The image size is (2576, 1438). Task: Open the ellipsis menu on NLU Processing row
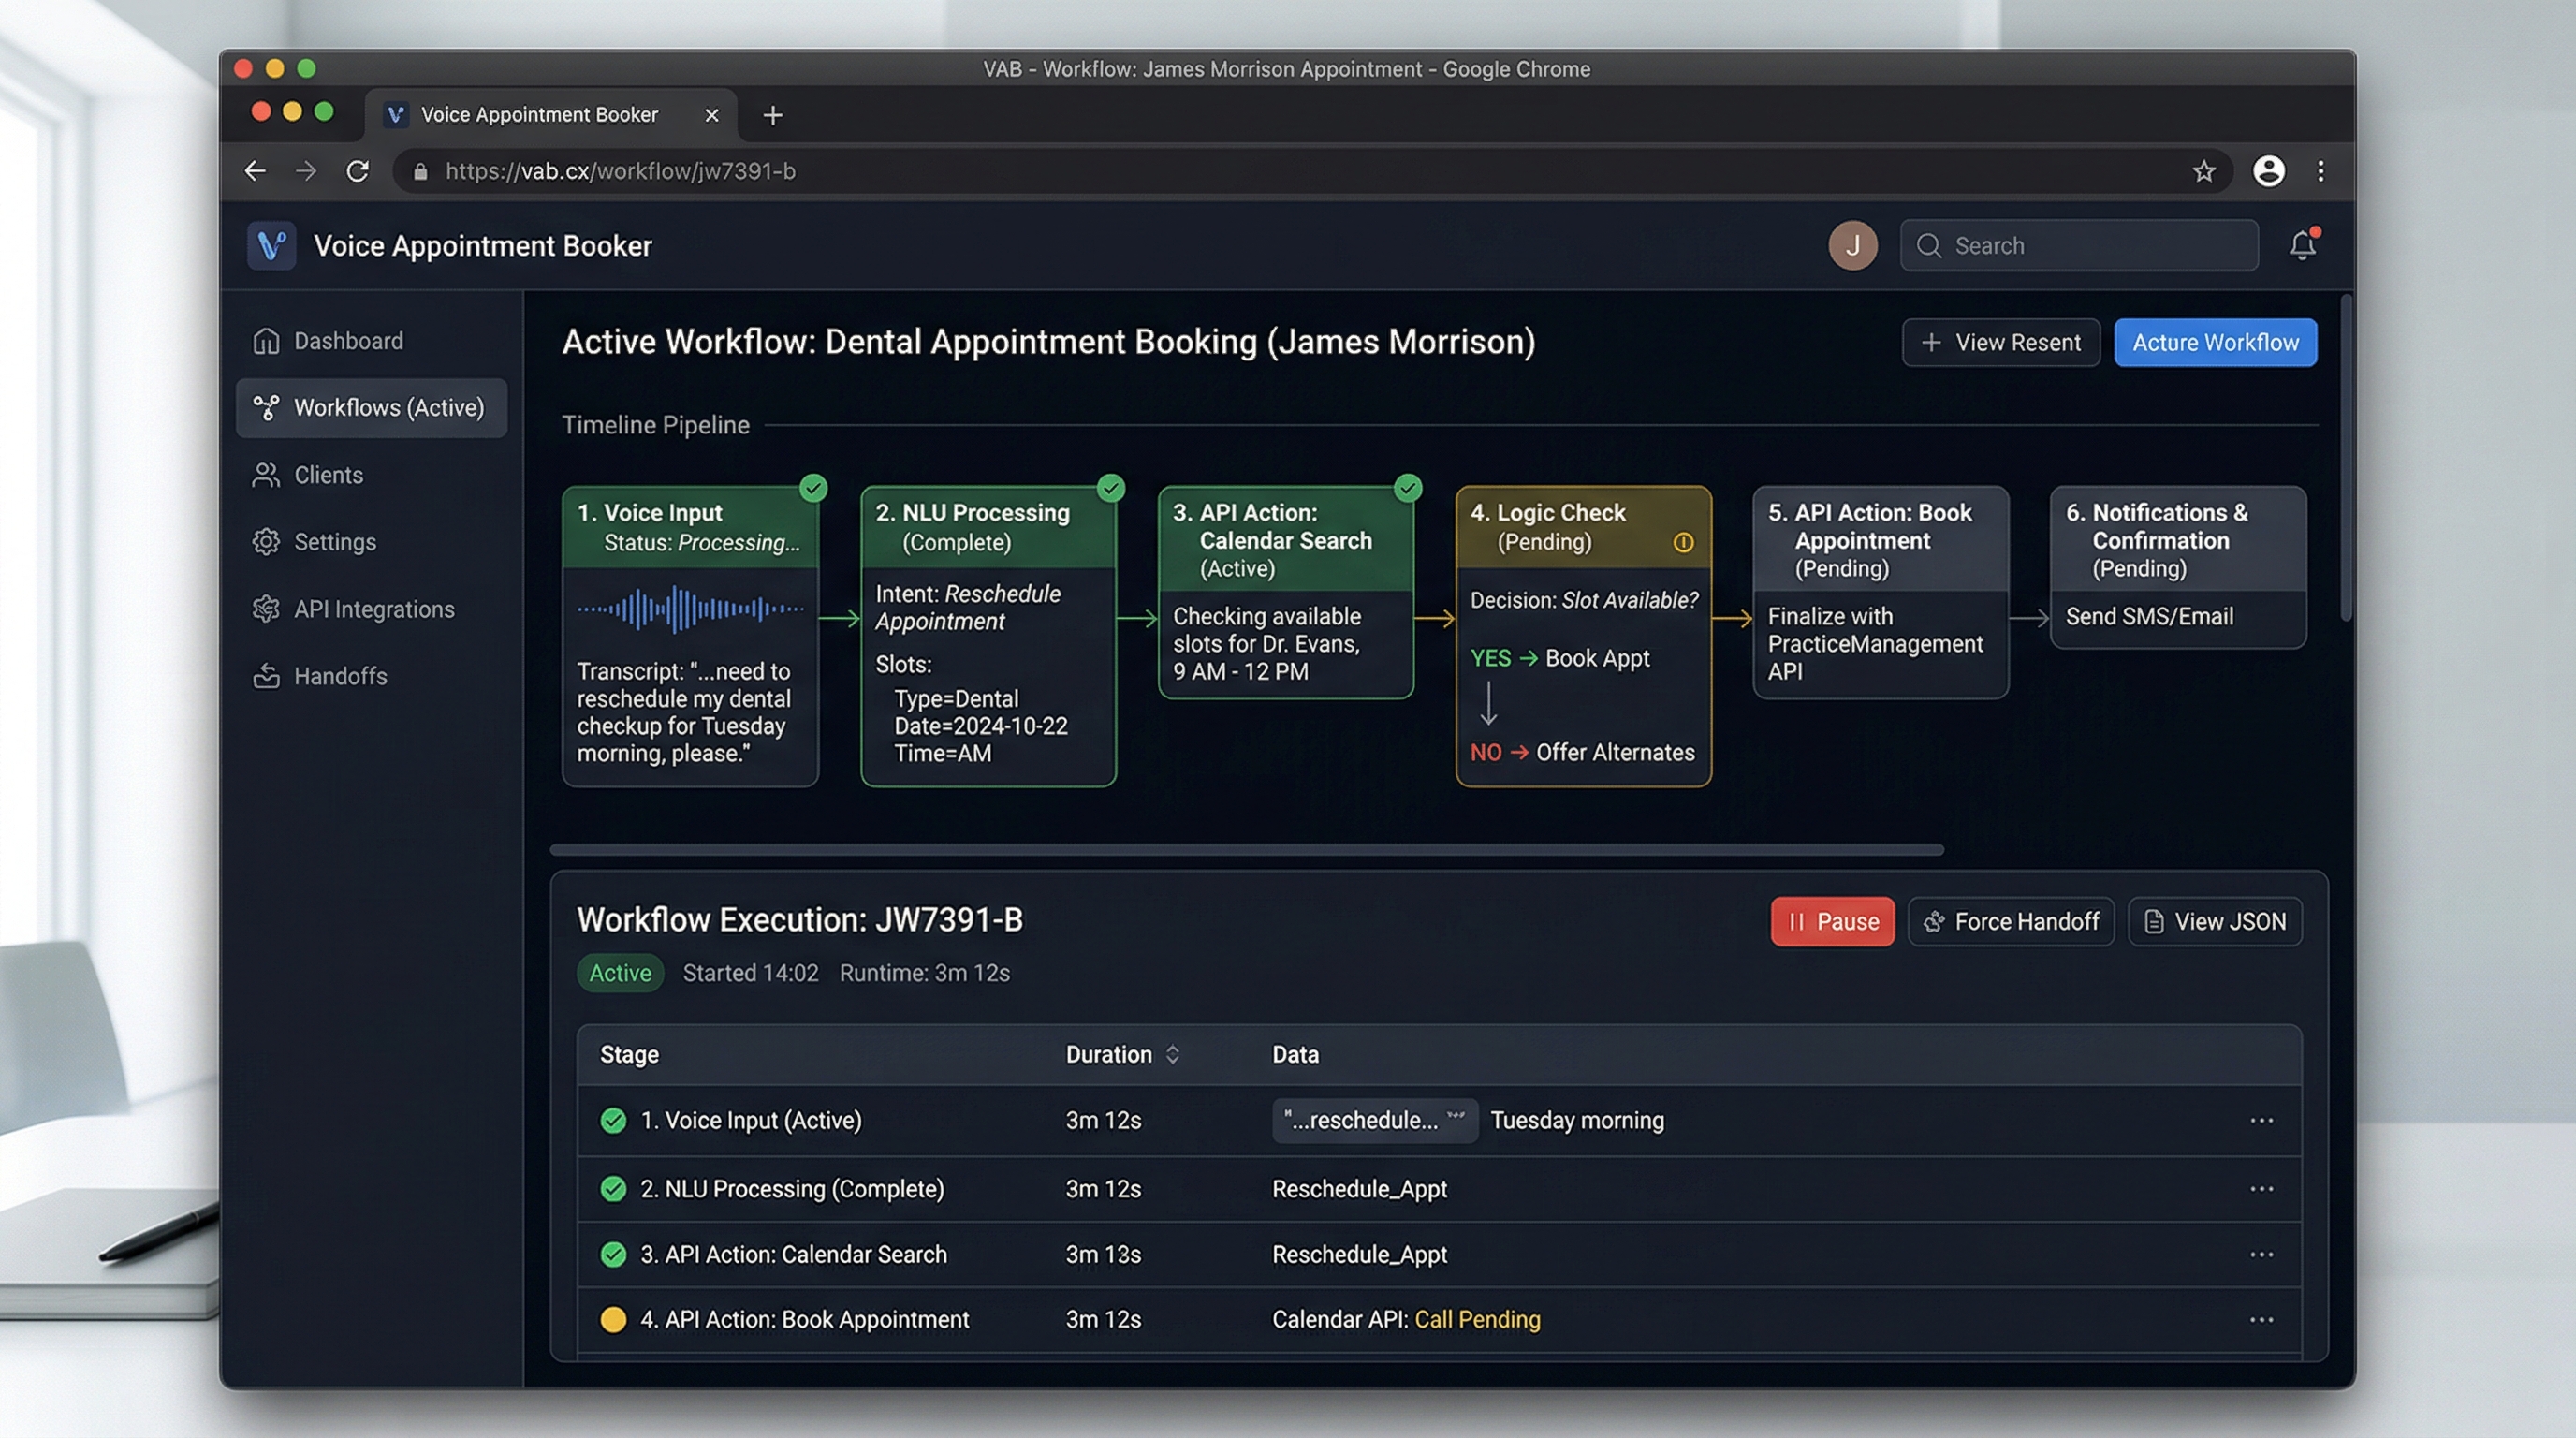click(2262, 1189)
